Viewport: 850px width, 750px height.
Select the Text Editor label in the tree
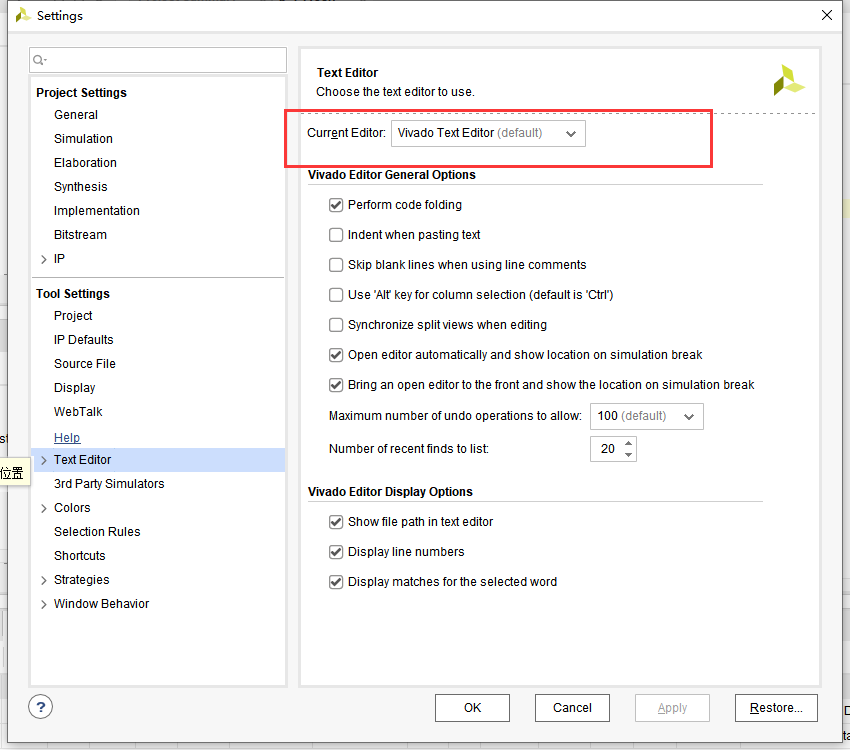pos(82,460)
